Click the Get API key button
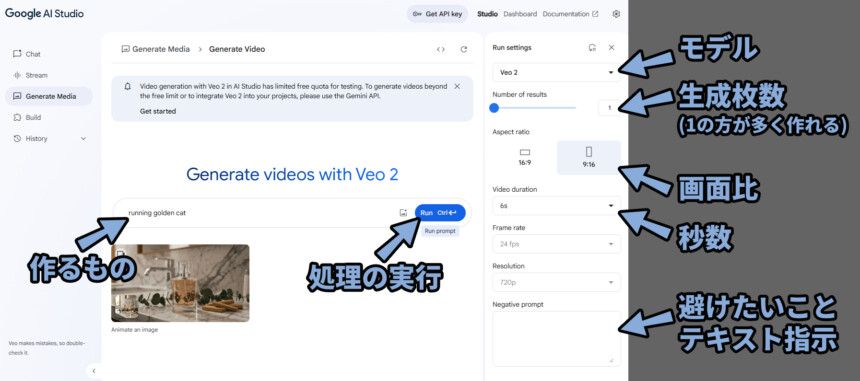Screen dimensions: 860x381 point(437,14)
